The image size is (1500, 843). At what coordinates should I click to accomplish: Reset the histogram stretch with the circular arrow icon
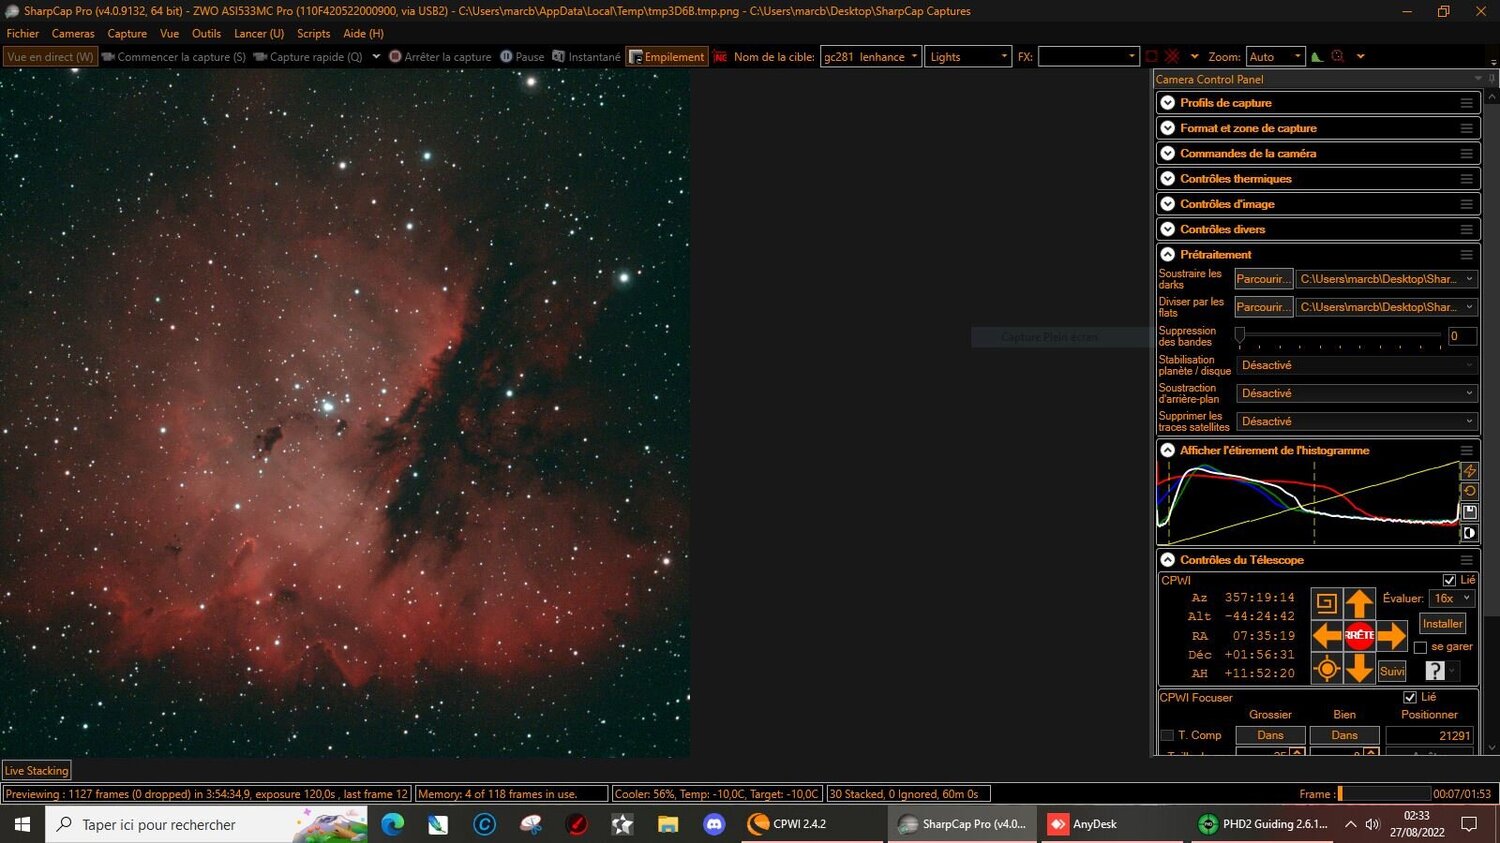pos(1470,491)
